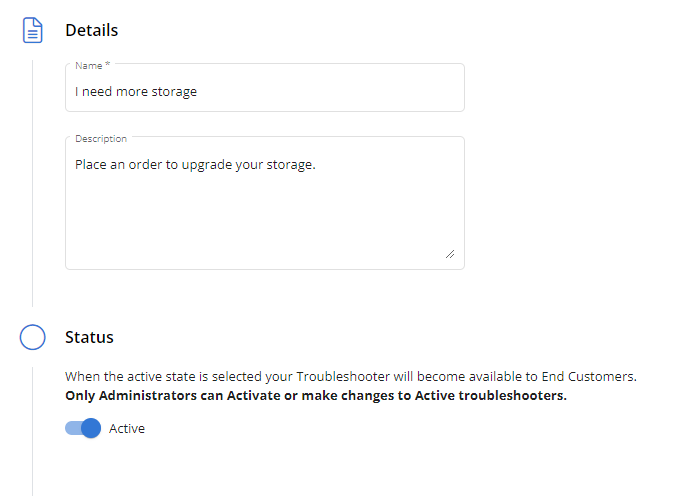Image resolution: width=692 pixels, height=496 pixels.
Task: Click the Status step circle icon
Action: tap(33, 337)
